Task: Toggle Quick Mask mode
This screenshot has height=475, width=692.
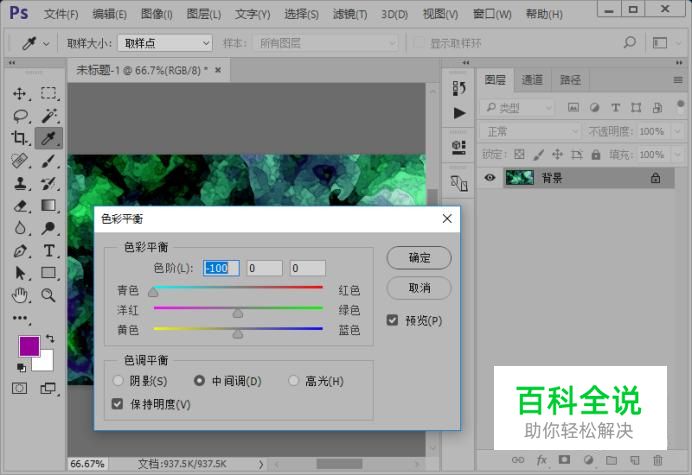Action: click(19, 388)
